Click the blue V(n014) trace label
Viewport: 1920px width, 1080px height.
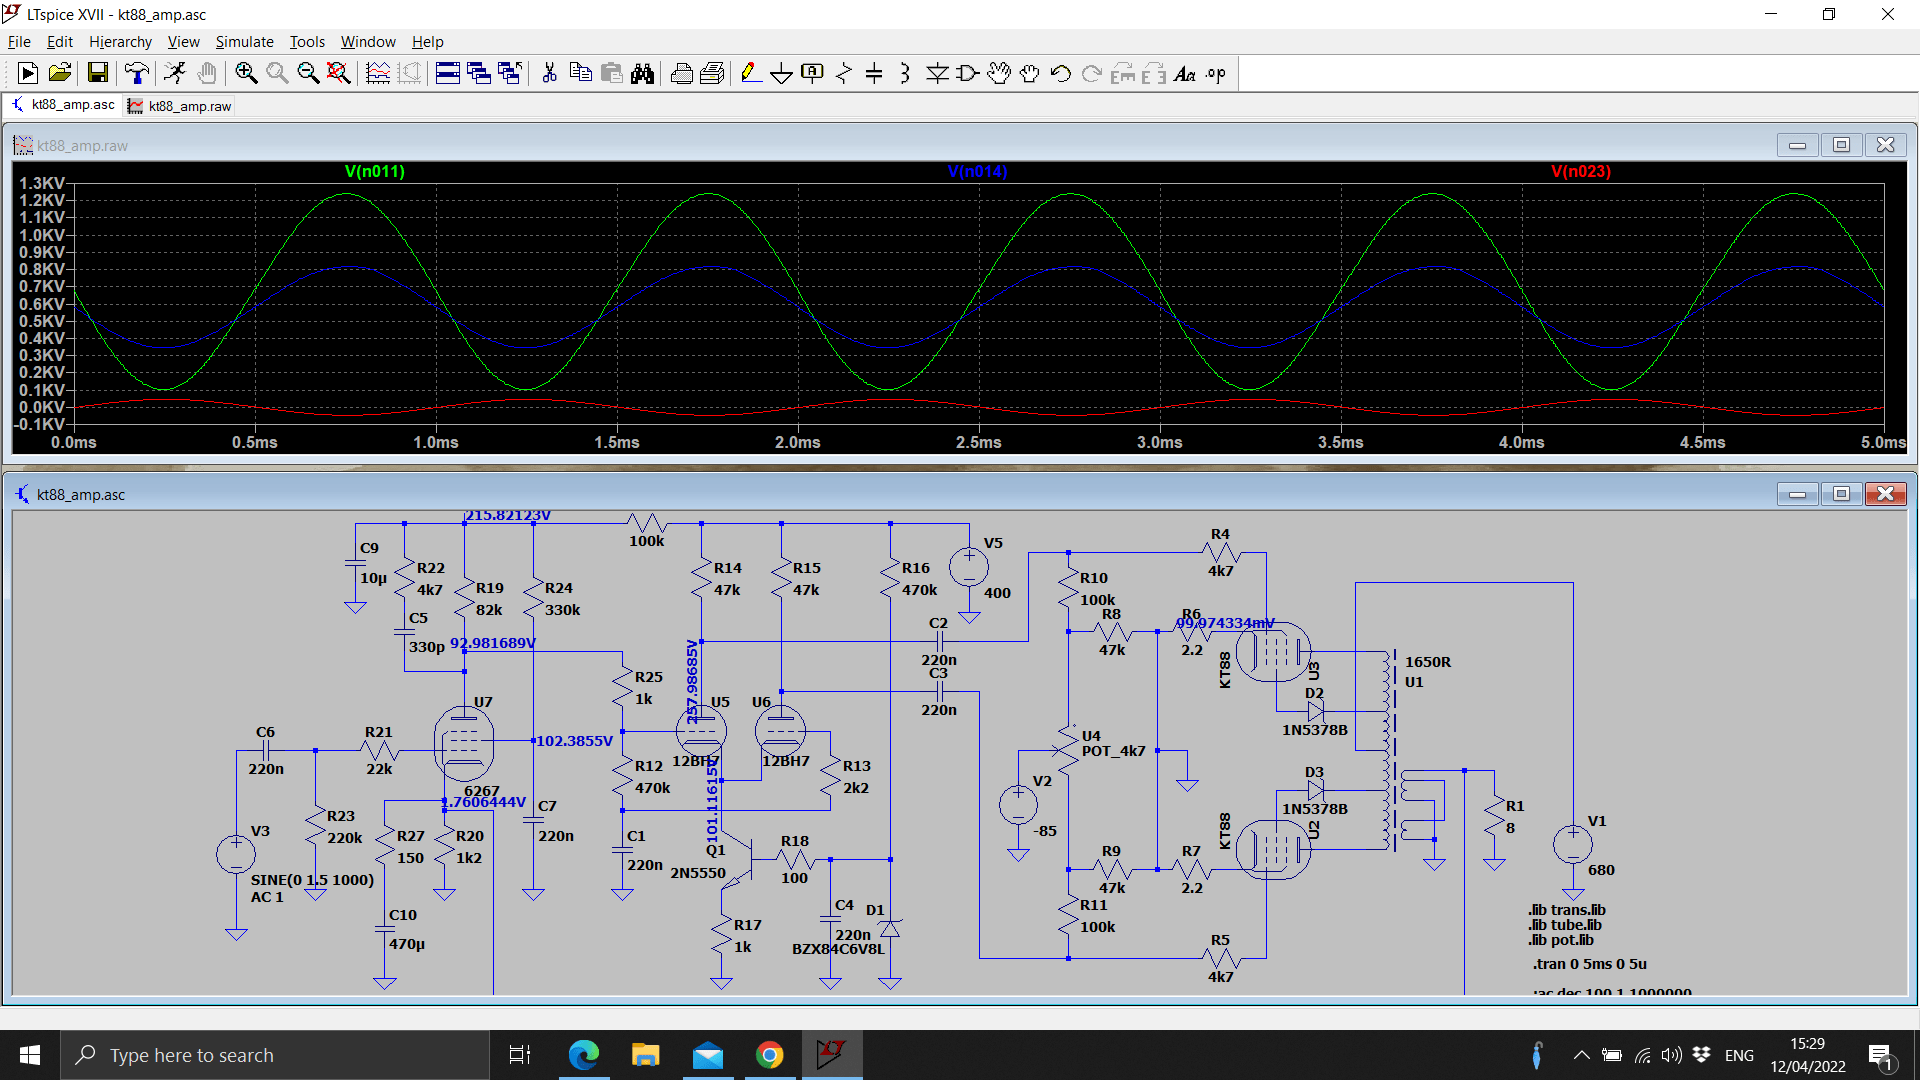[977, 171]
